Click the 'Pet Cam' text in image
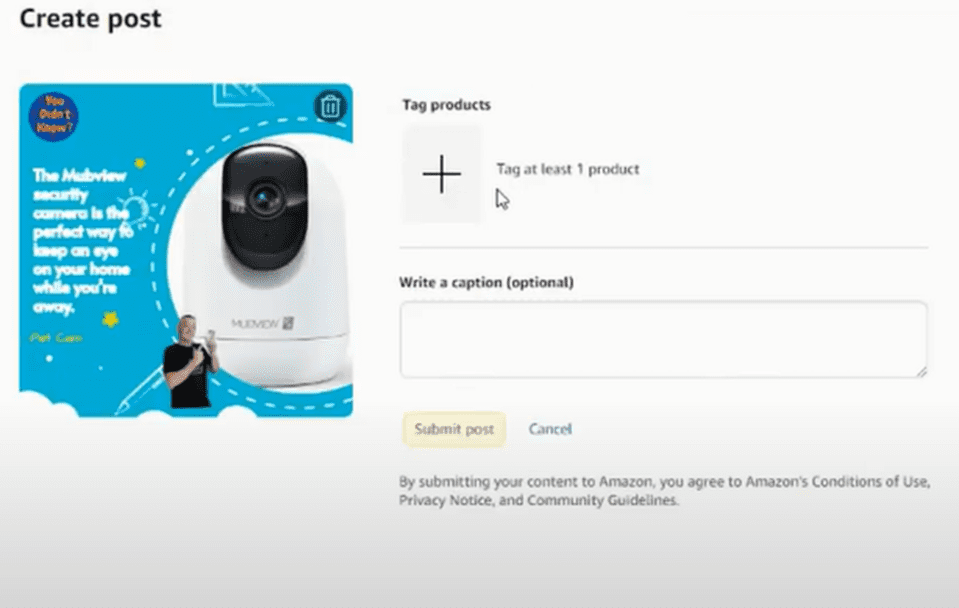 56,338
